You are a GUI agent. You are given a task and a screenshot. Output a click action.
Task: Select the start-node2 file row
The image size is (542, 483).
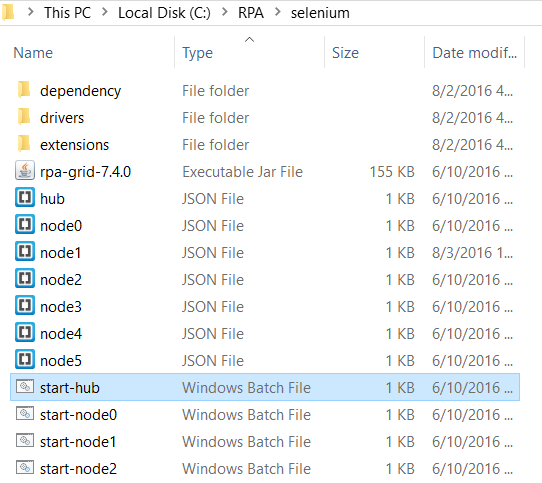coord(265,468)
